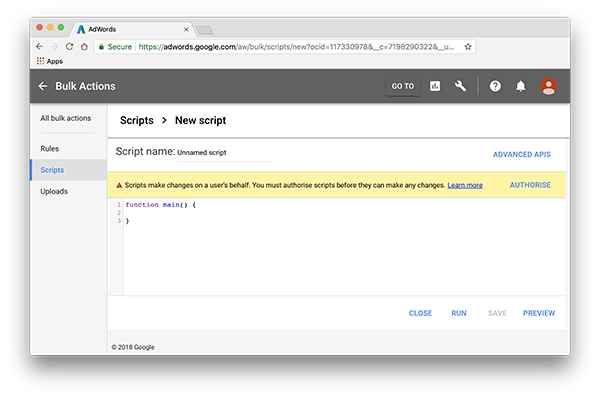Open the help question mark icon

(495, 86)
